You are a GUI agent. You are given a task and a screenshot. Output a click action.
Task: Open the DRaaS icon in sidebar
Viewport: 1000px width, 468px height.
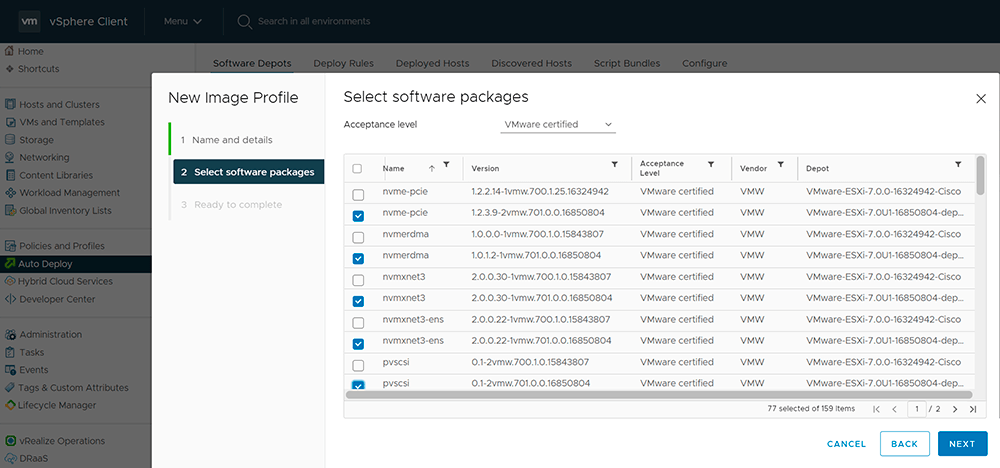click(10, 458)
